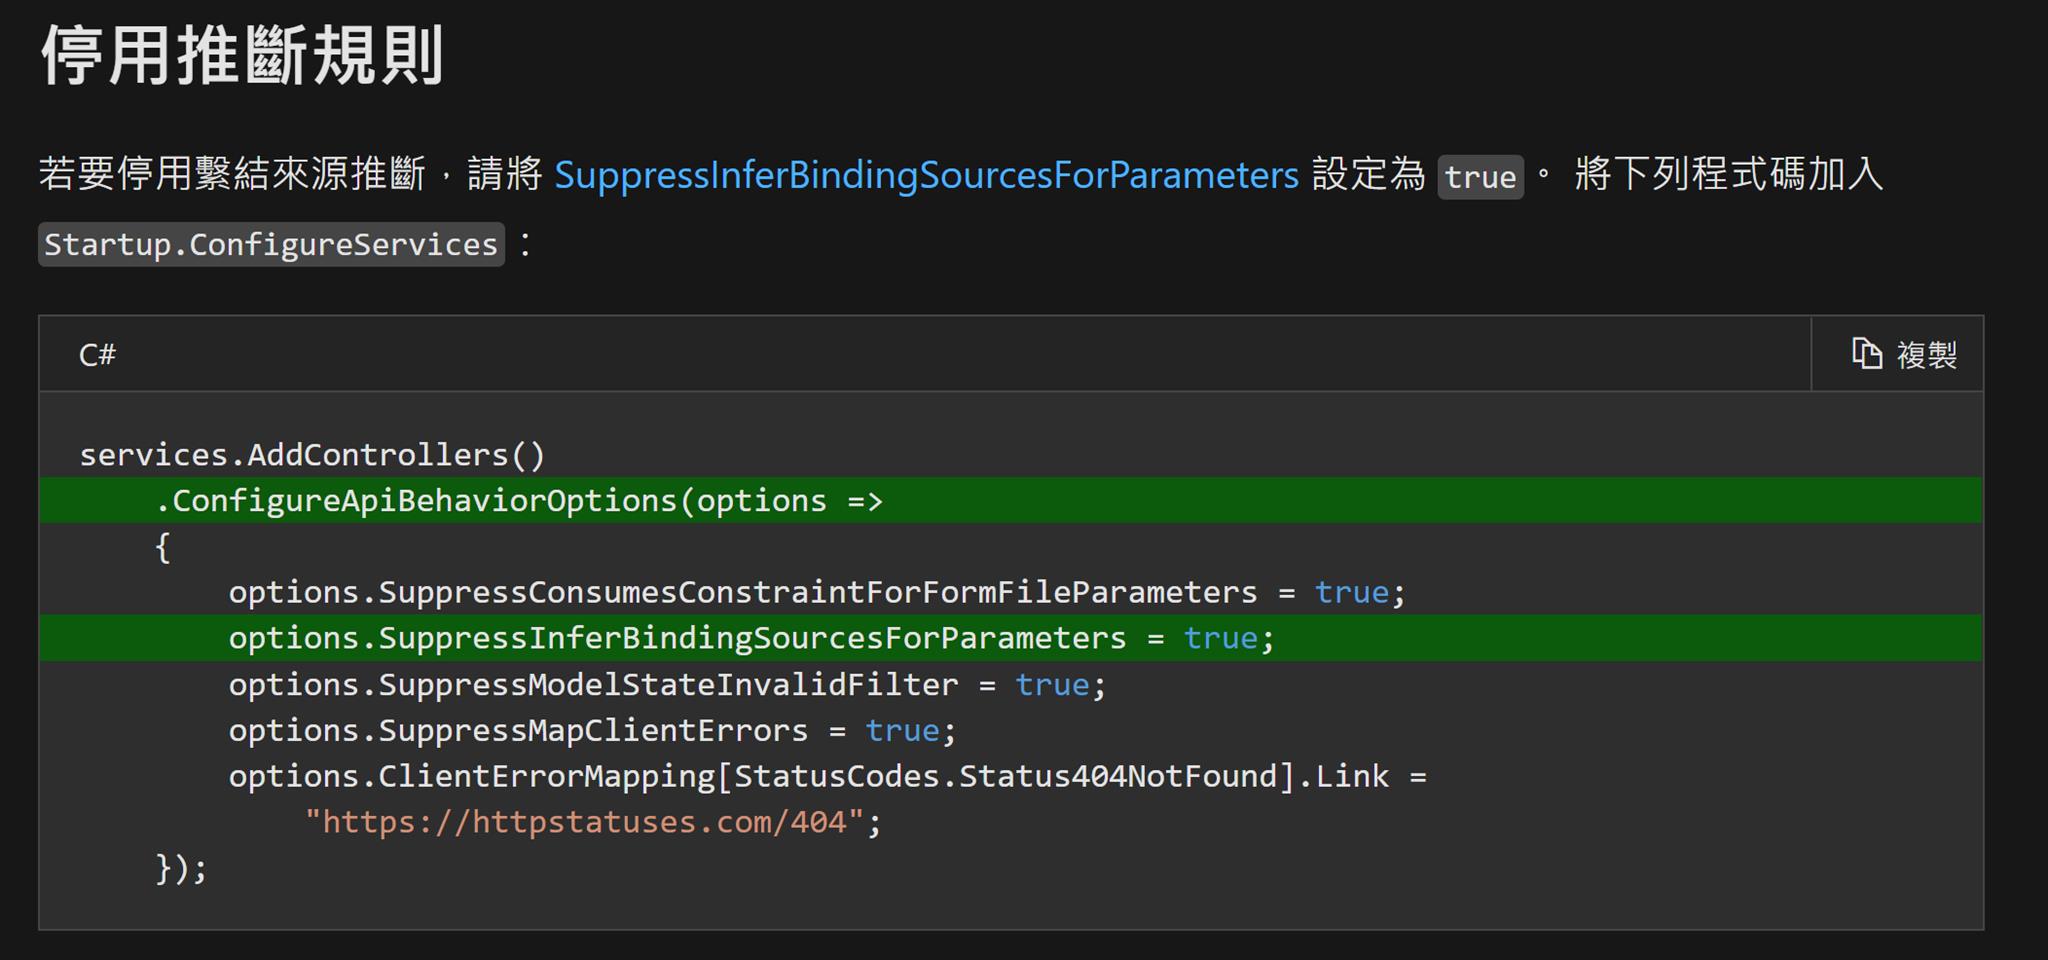Click the text 將下列程式碼加入
Image resolution: width=2048 pixels, height=960 pixels.
point(1728,174)
